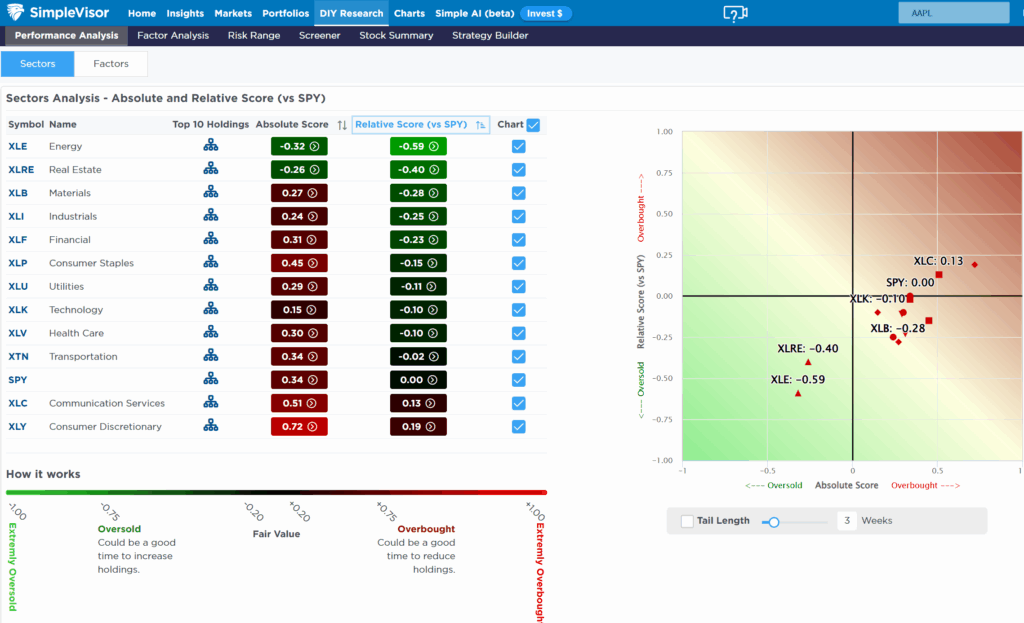Image resolution: width=1024 pixels, height=623 pixels.
Task: Open the XLY symbol link
Action: pyautogui.click(x=18, y=426)
